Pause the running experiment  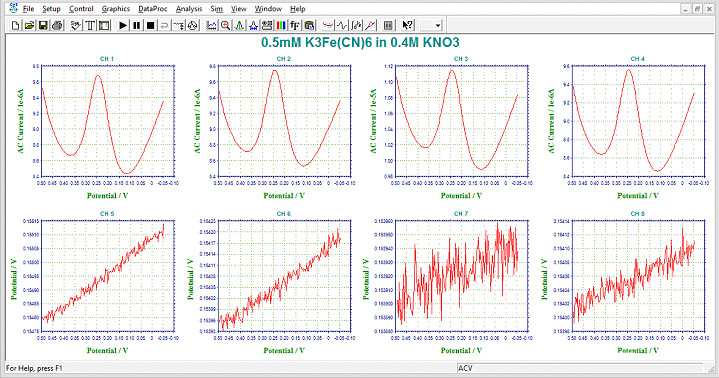137,25
